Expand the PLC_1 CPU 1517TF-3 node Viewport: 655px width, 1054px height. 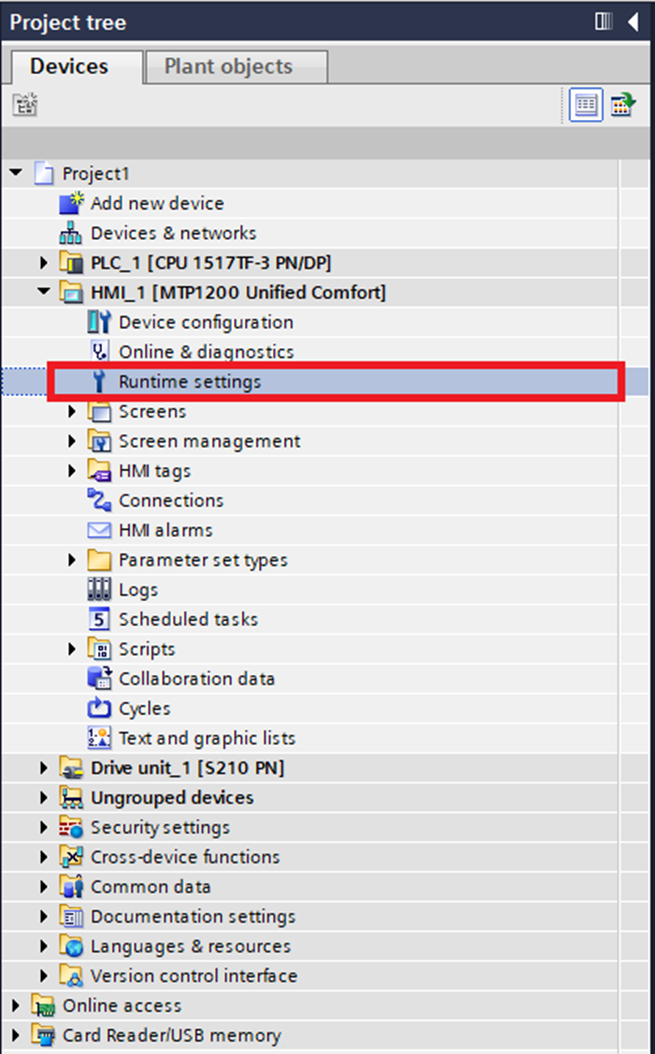(44, 263)
